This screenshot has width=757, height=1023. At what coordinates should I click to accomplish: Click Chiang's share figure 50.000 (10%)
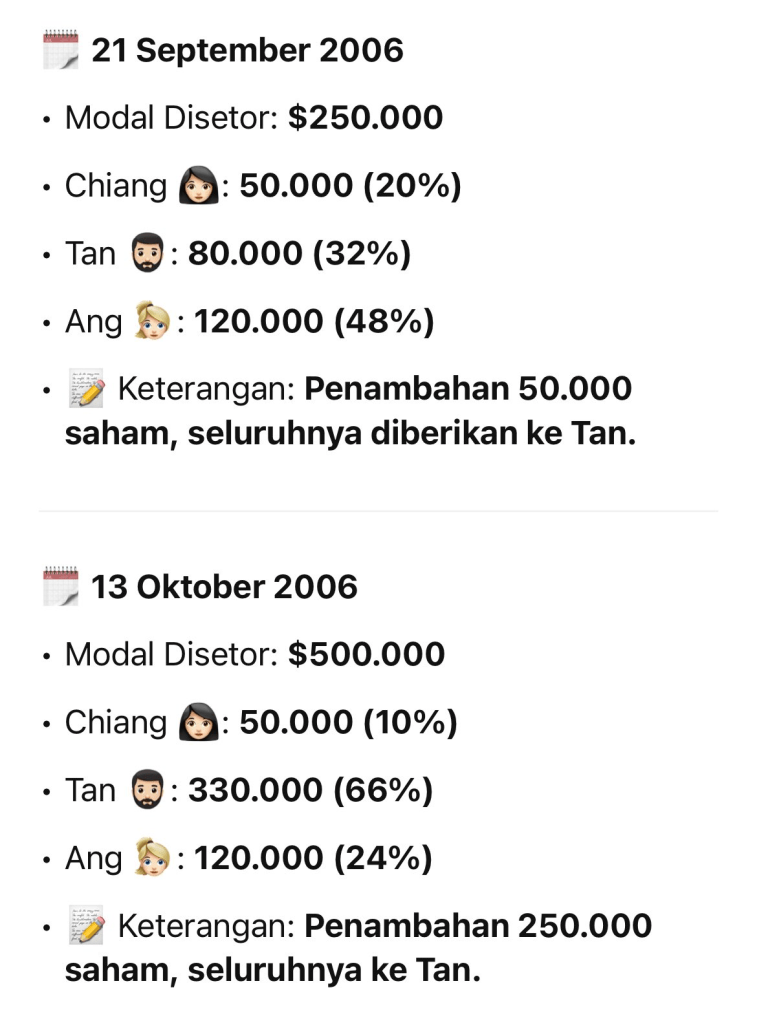(x=348, y=723)
